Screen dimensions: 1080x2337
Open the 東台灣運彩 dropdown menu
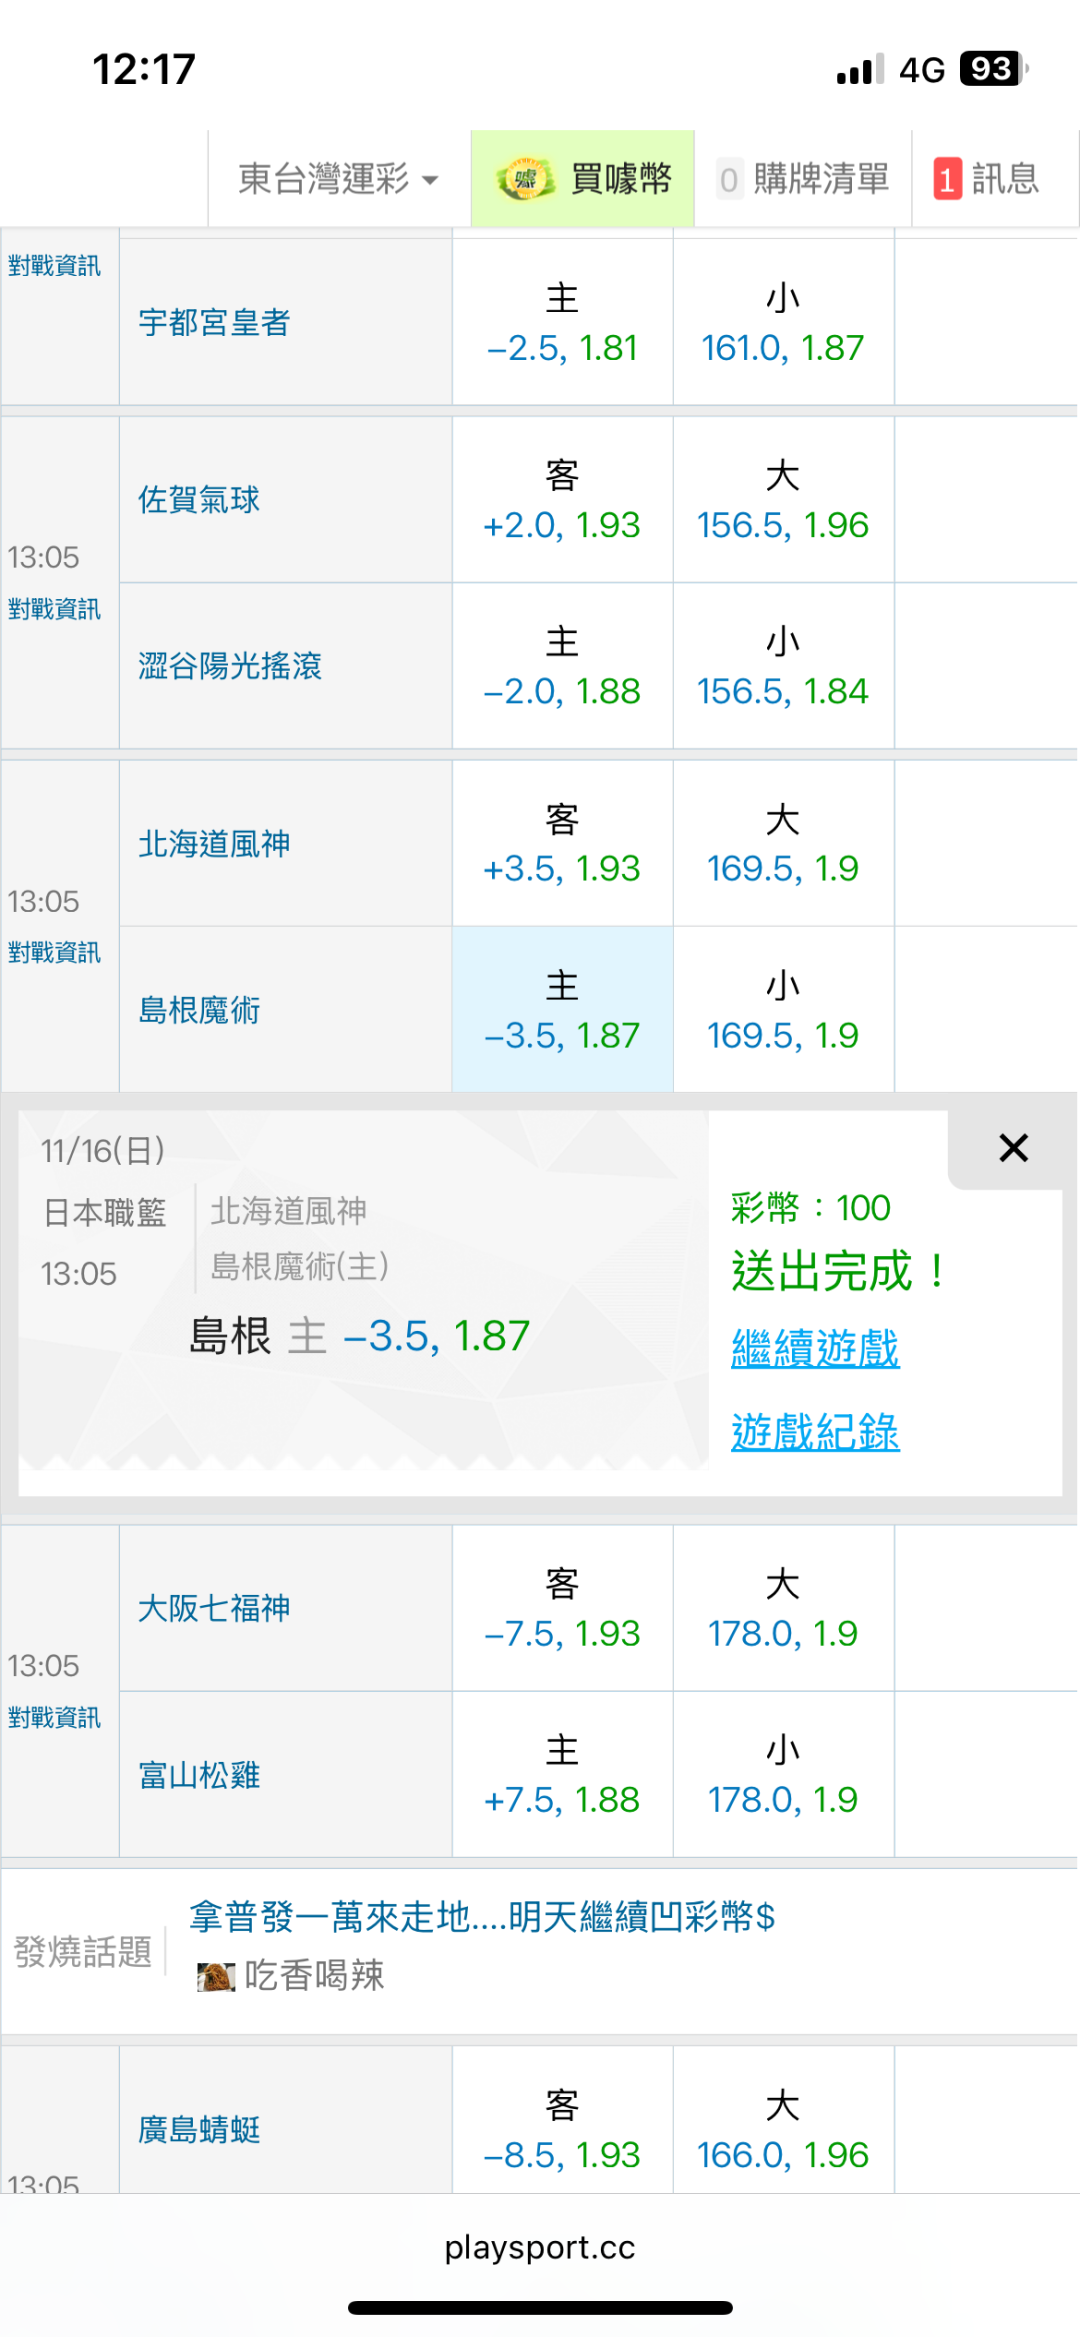324,180
